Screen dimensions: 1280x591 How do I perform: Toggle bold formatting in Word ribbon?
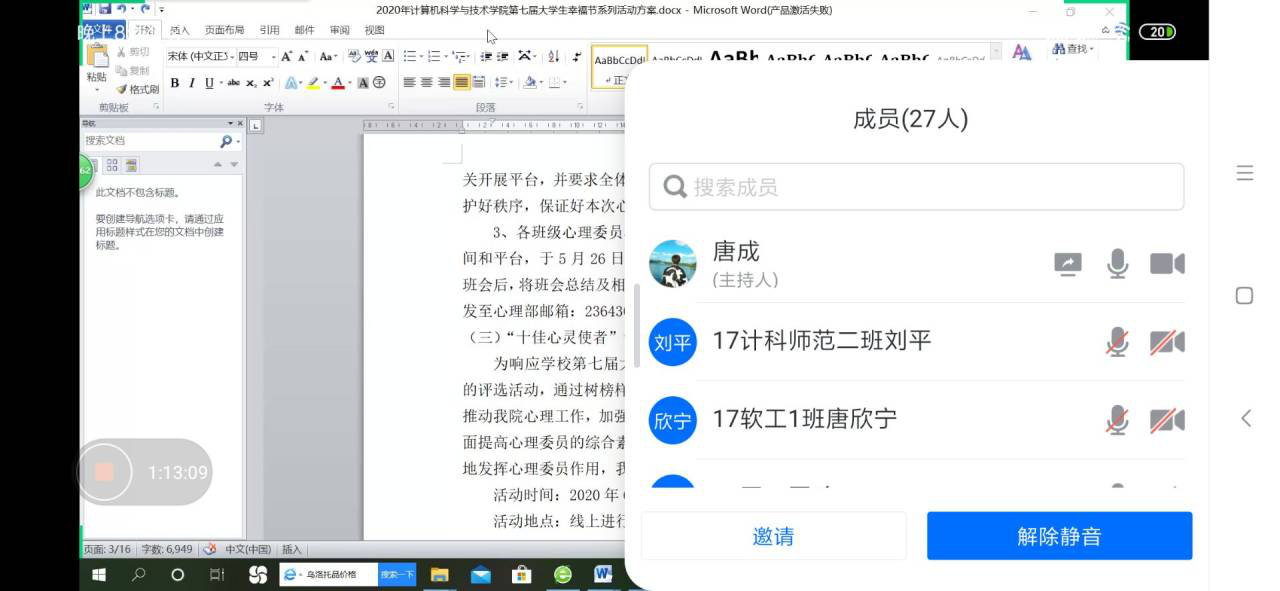(175, 83)
